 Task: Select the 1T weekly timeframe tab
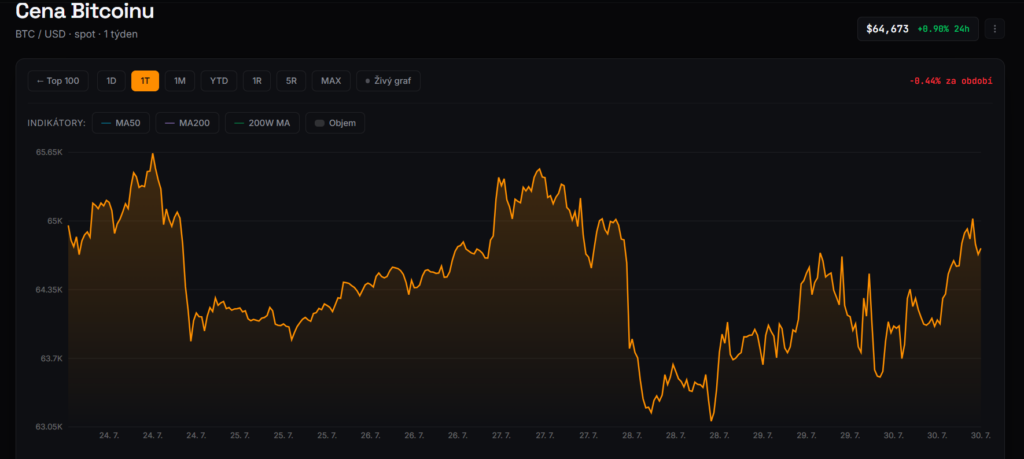[145, 81]
